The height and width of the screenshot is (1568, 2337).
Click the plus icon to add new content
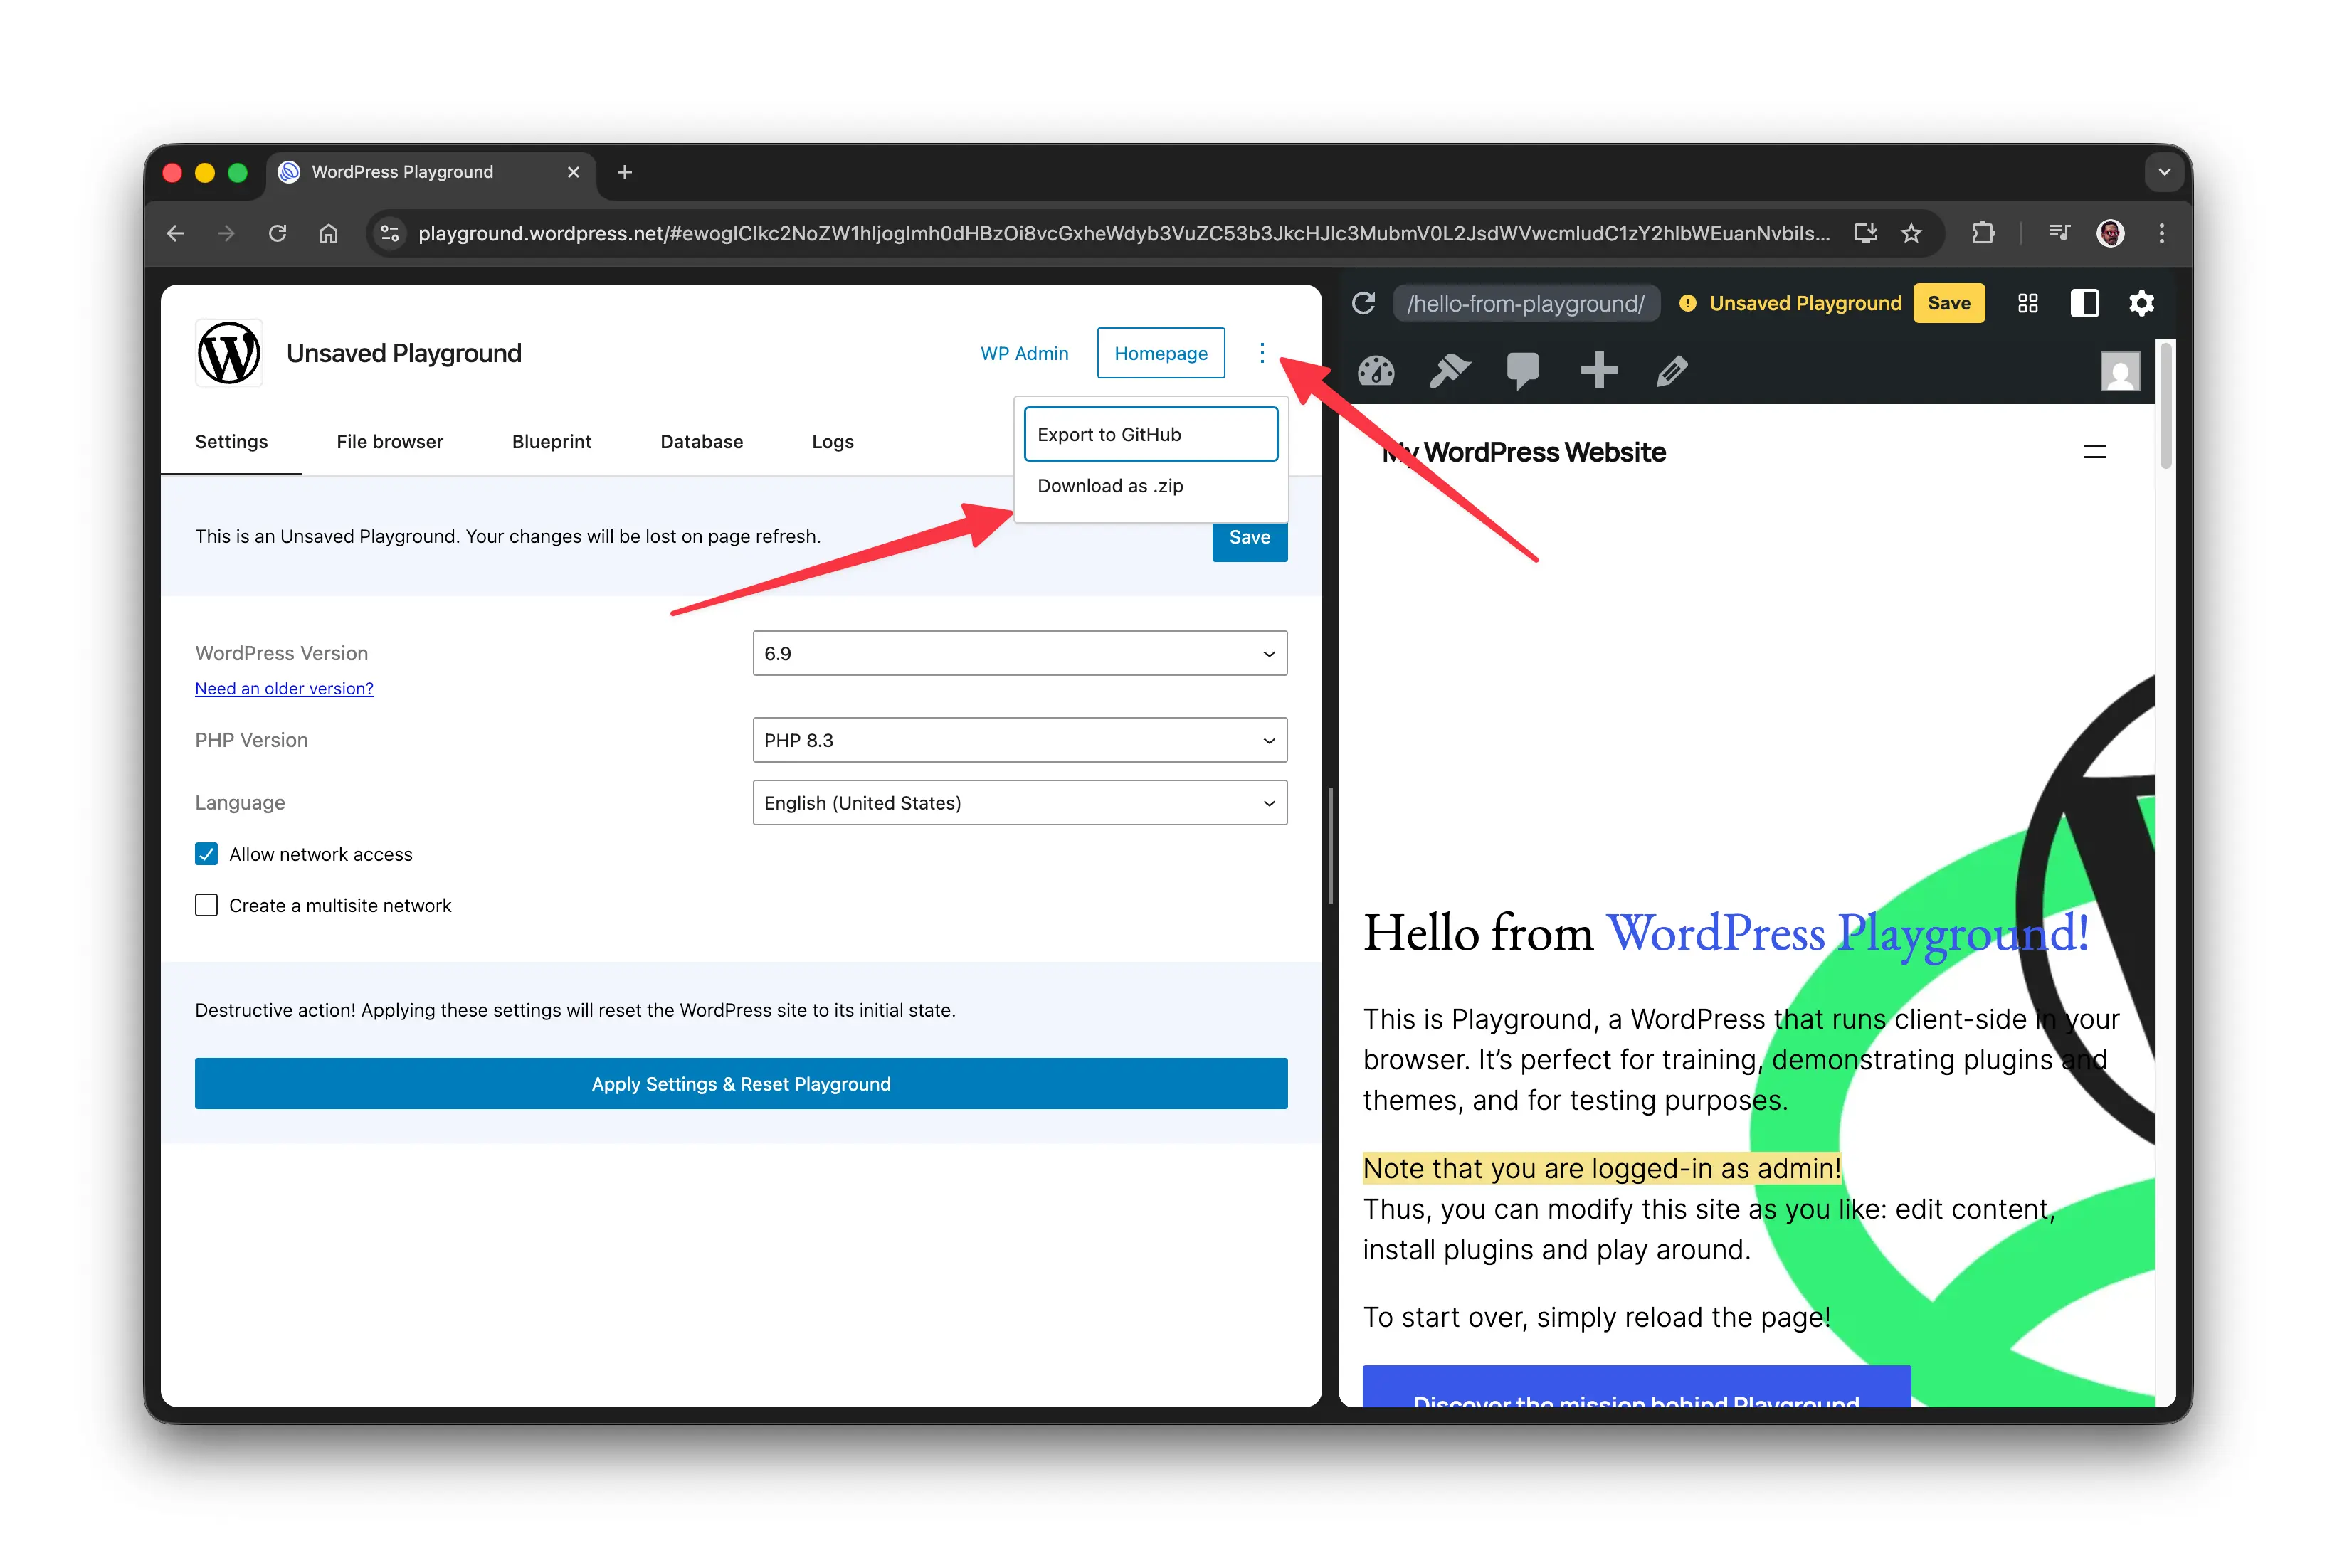tap(1598, 371)
